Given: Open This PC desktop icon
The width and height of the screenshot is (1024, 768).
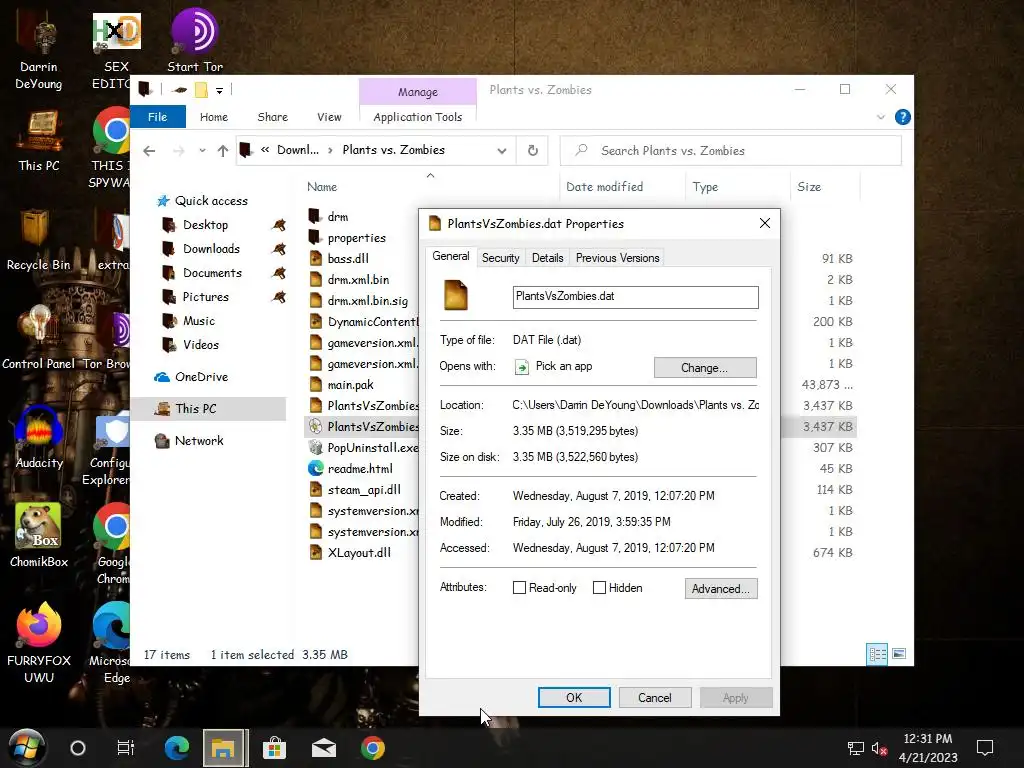Looking at the screenshot, I should tap(39, 140).
